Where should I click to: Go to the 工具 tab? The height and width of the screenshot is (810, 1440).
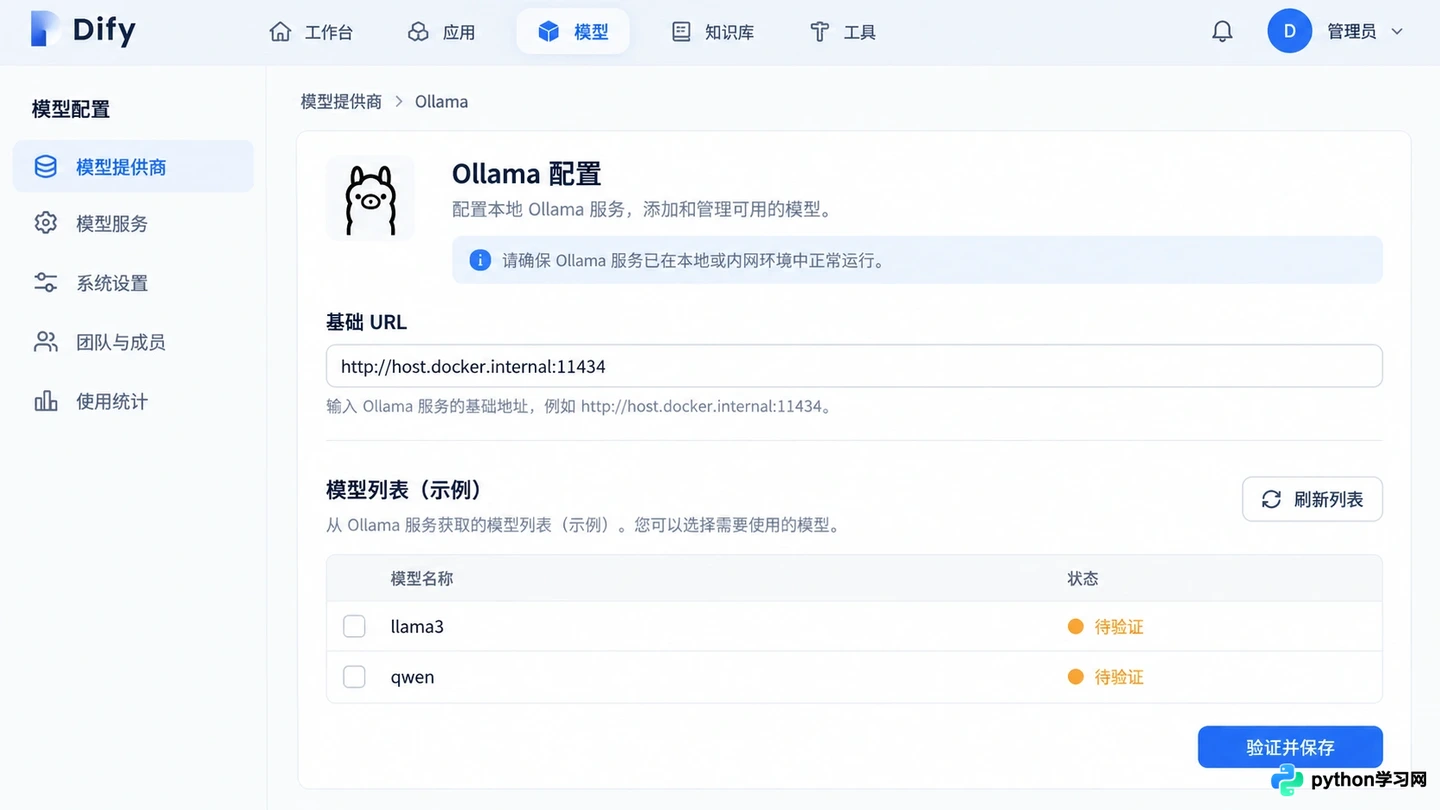point(842,32)
